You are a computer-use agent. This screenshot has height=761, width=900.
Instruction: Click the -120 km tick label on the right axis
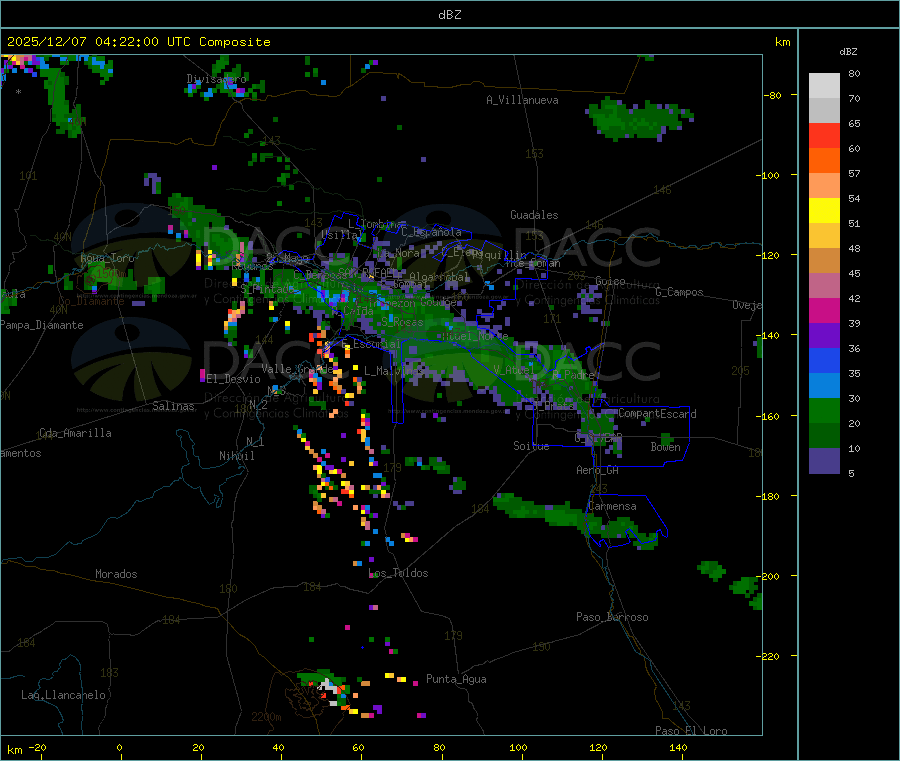pos(770,255)
